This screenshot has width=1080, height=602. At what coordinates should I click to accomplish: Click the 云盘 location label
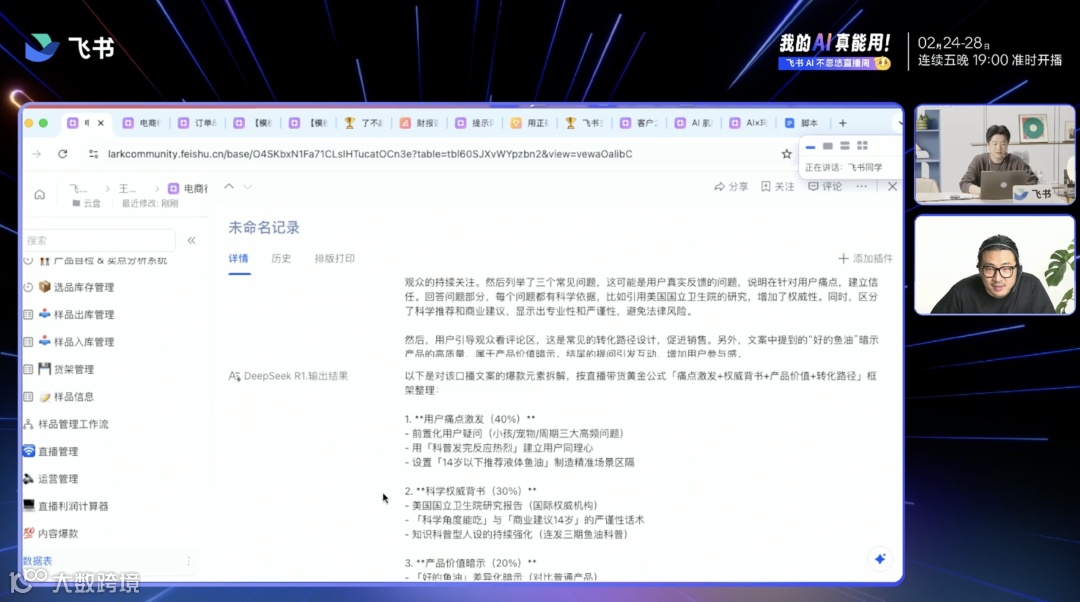[87, 203]
